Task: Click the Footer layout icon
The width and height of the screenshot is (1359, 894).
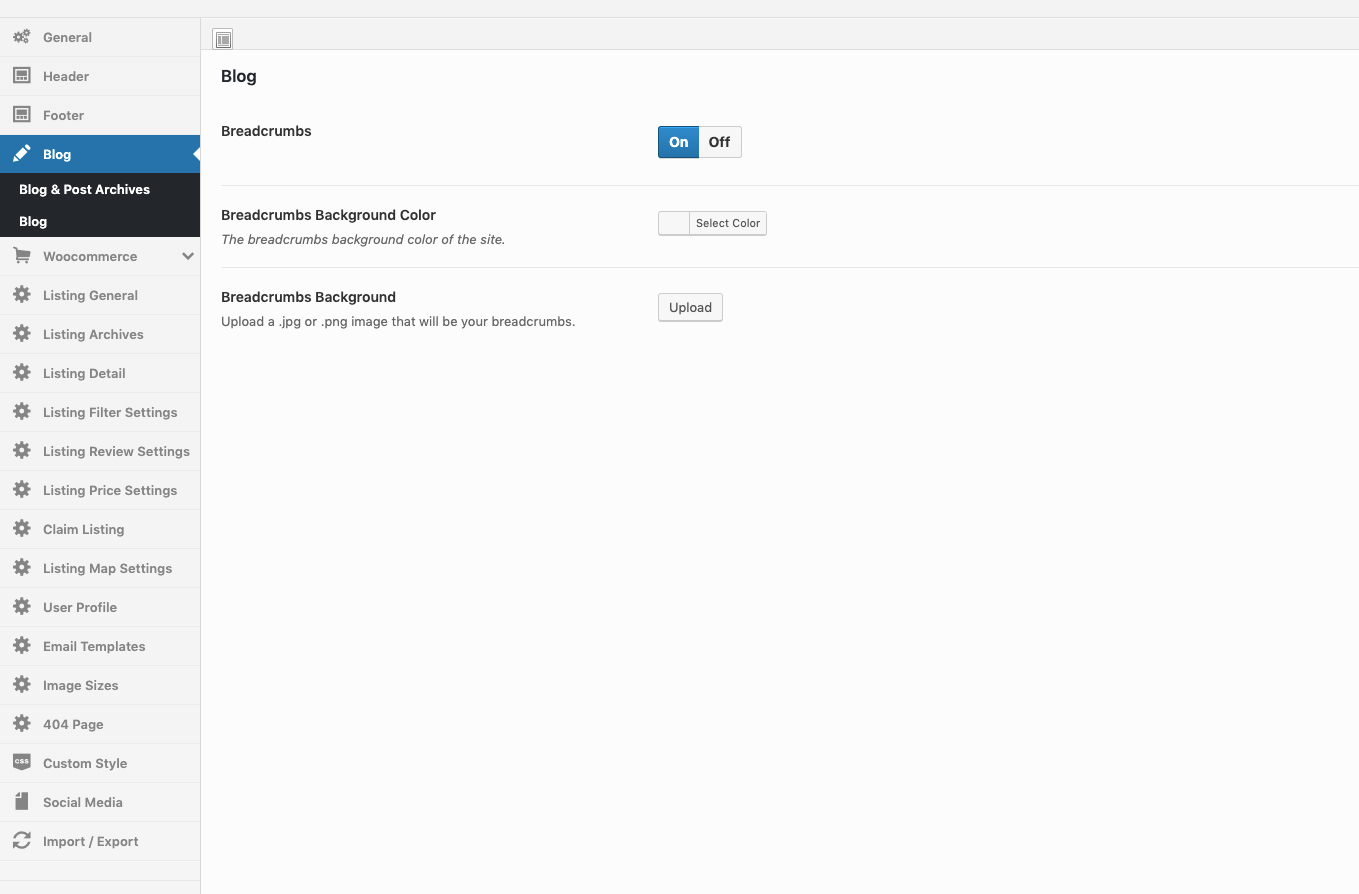Action: pyautogui.click(x=21, y=115)
